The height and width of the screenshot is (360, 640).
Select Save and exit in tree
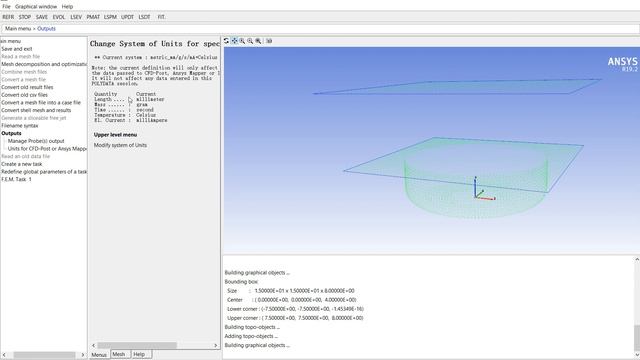17,49
